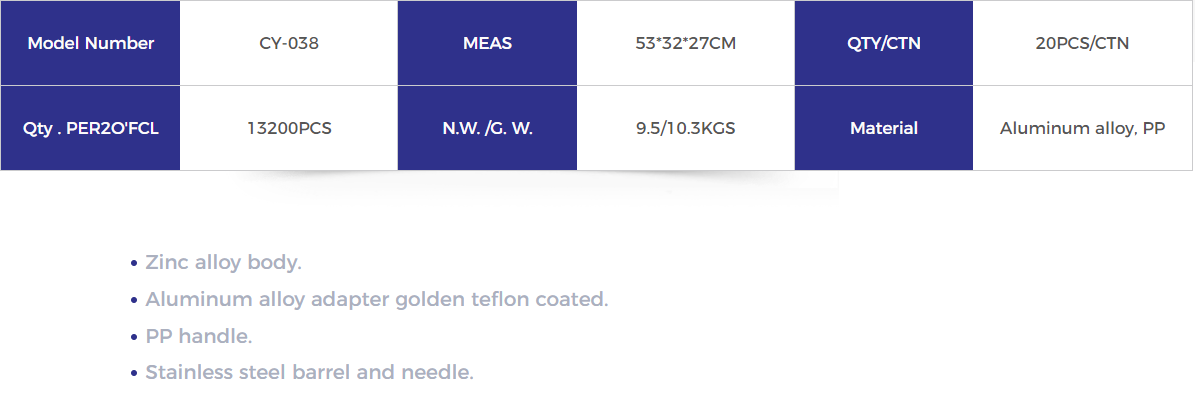Select the 13200PCS value cell

tap(289, 128)
